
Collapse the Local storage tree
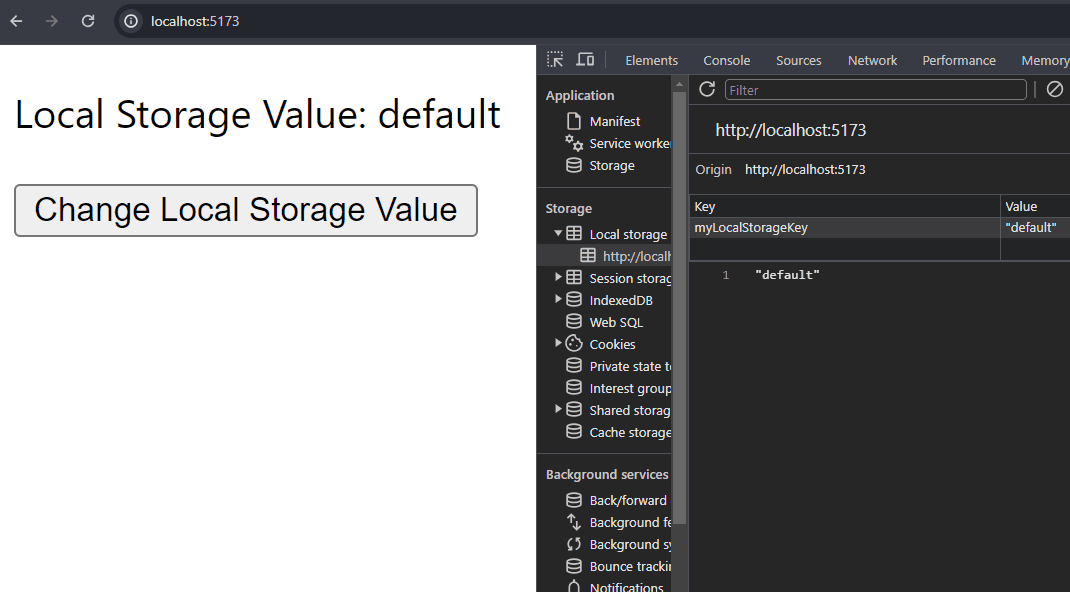click(x=558, y=233)
